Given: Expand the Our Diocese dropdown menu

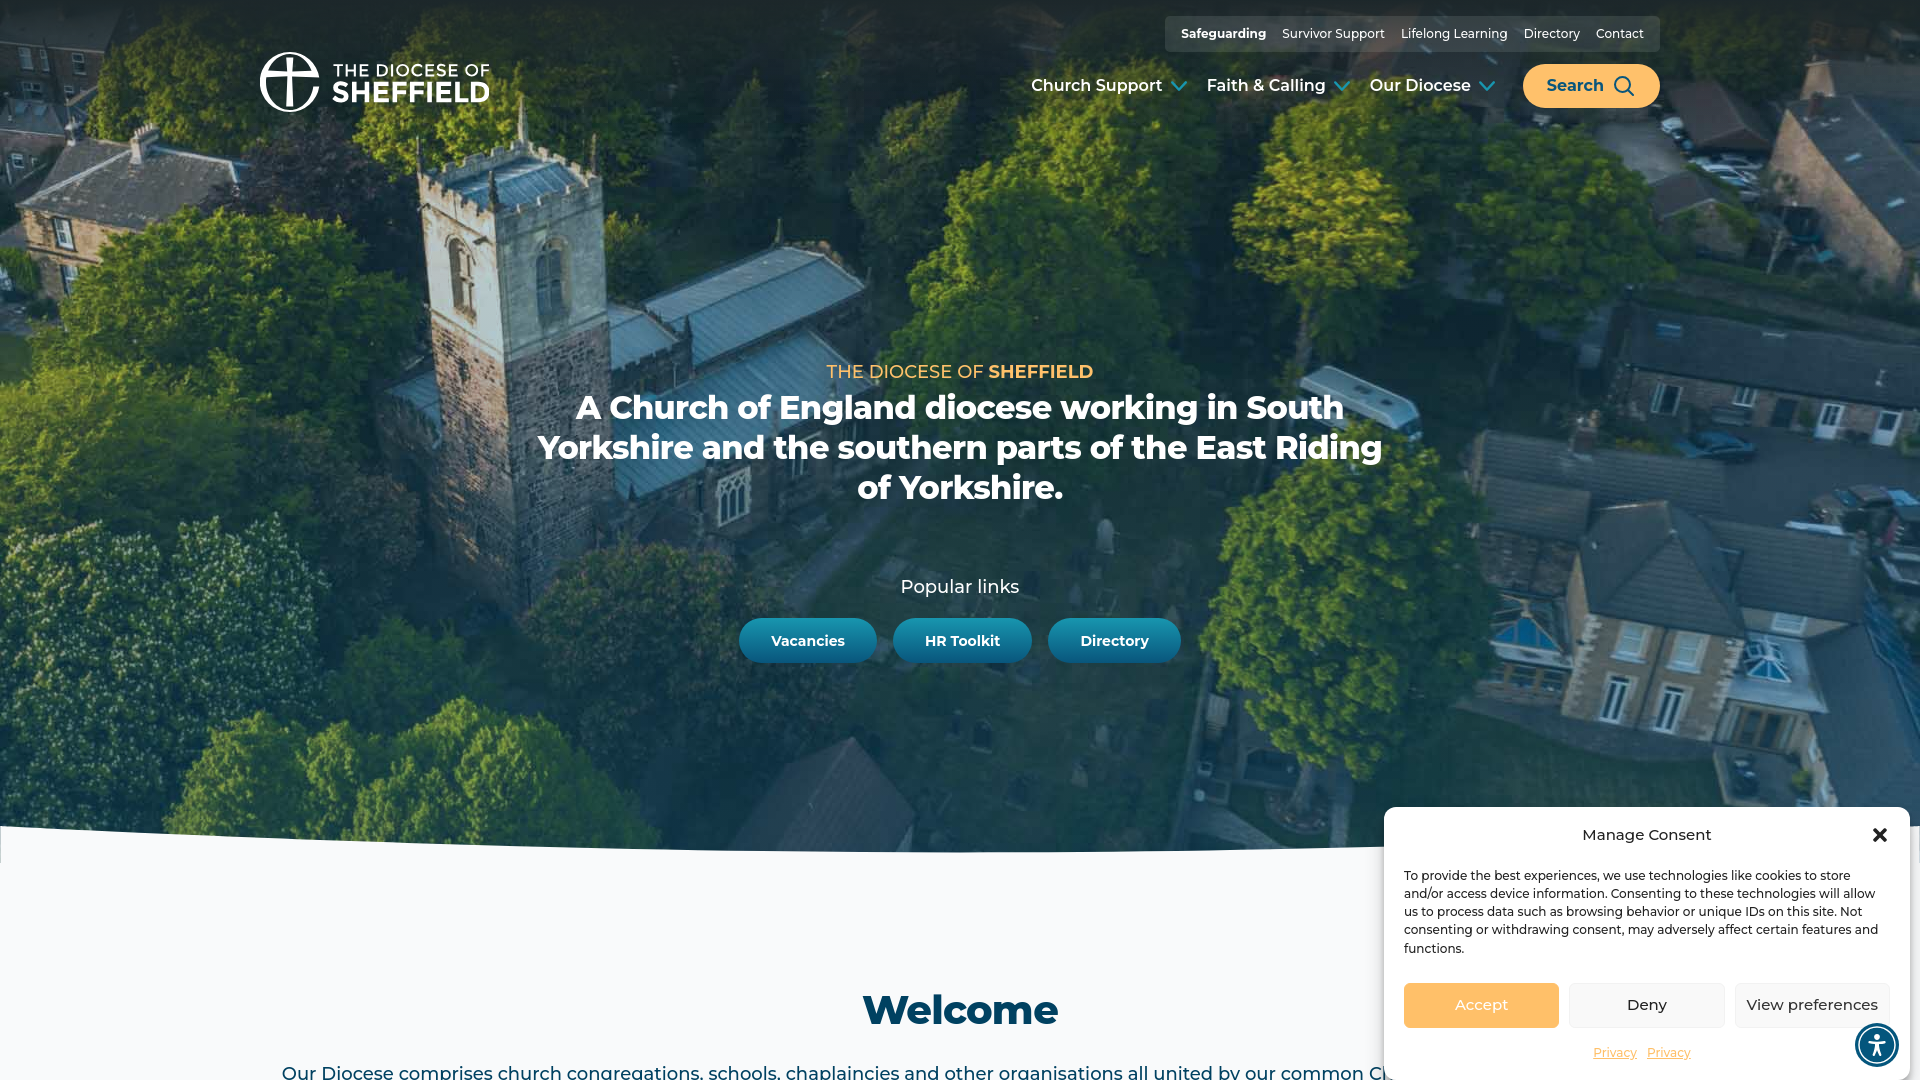Looking at the screenshot, I should 1431,86.
